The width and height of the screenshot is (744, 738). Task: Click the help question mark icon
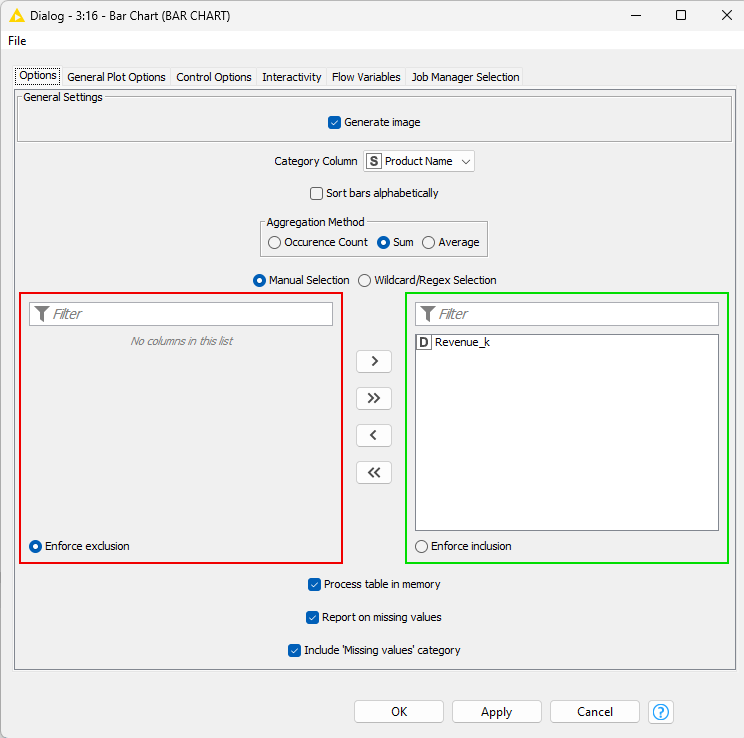(x=661, y=712)
